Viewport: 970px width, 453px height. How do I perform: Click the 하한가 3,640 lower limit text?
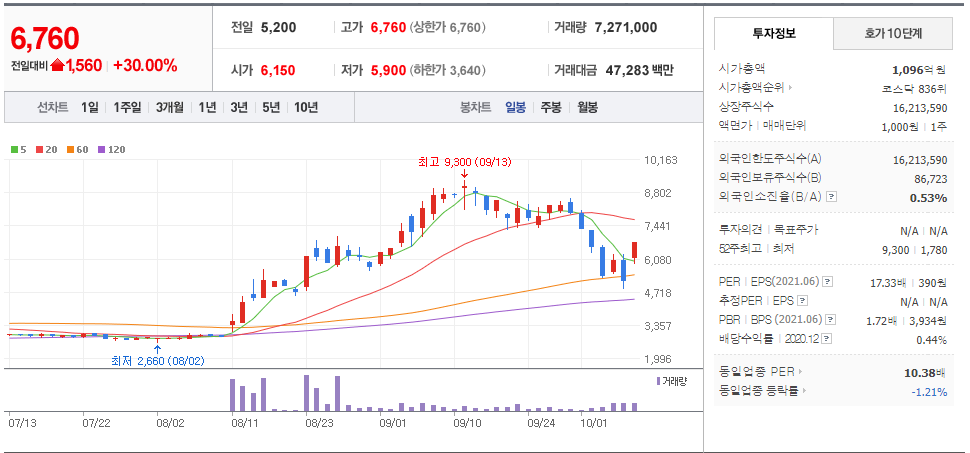click(x=447, y=71)
